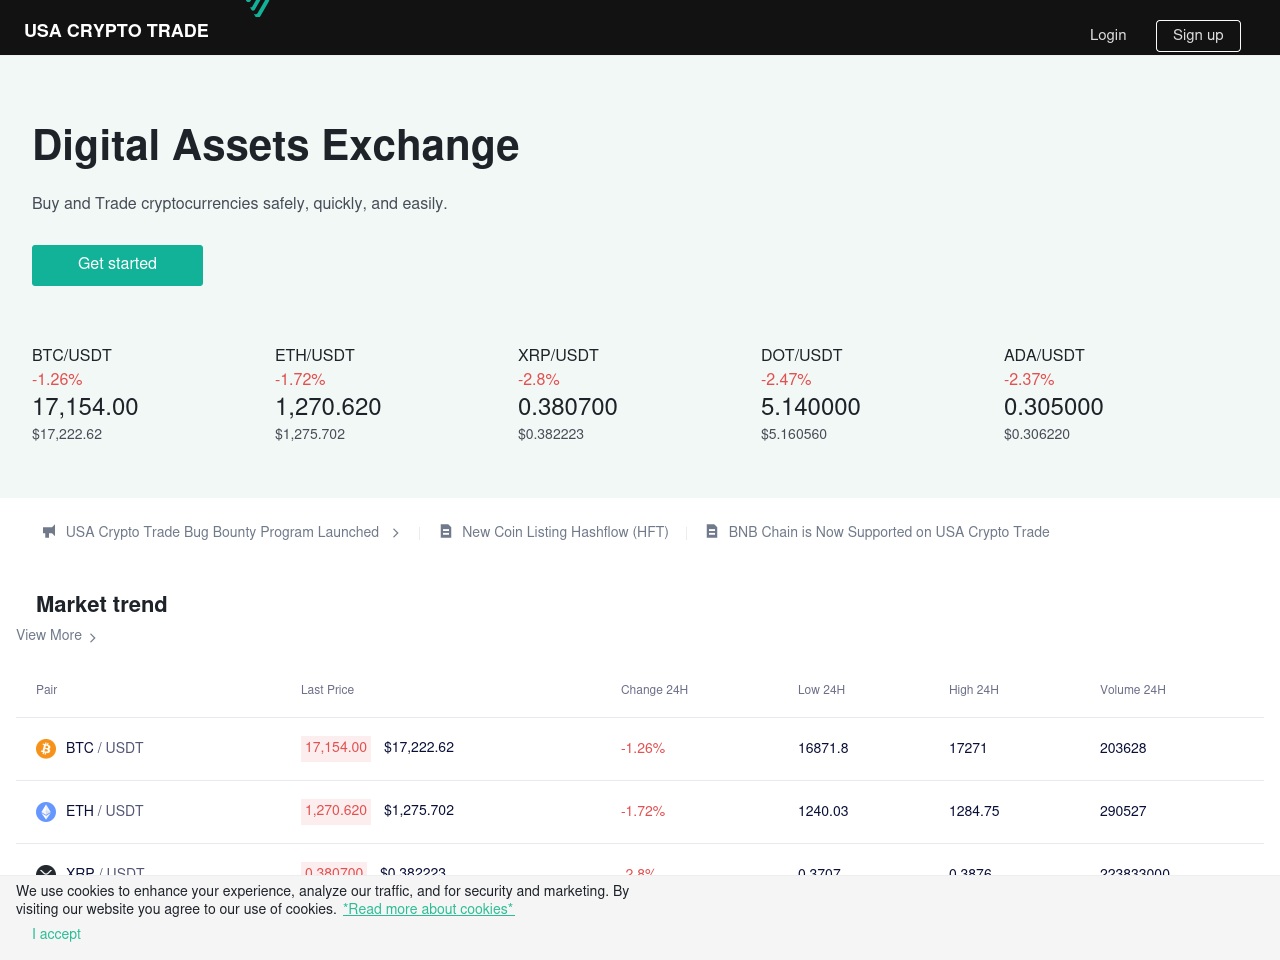This screenshot has width=1280, height=960.
Task: Click the Get started button
Action: pyautogui.click(x=117, y=265)
